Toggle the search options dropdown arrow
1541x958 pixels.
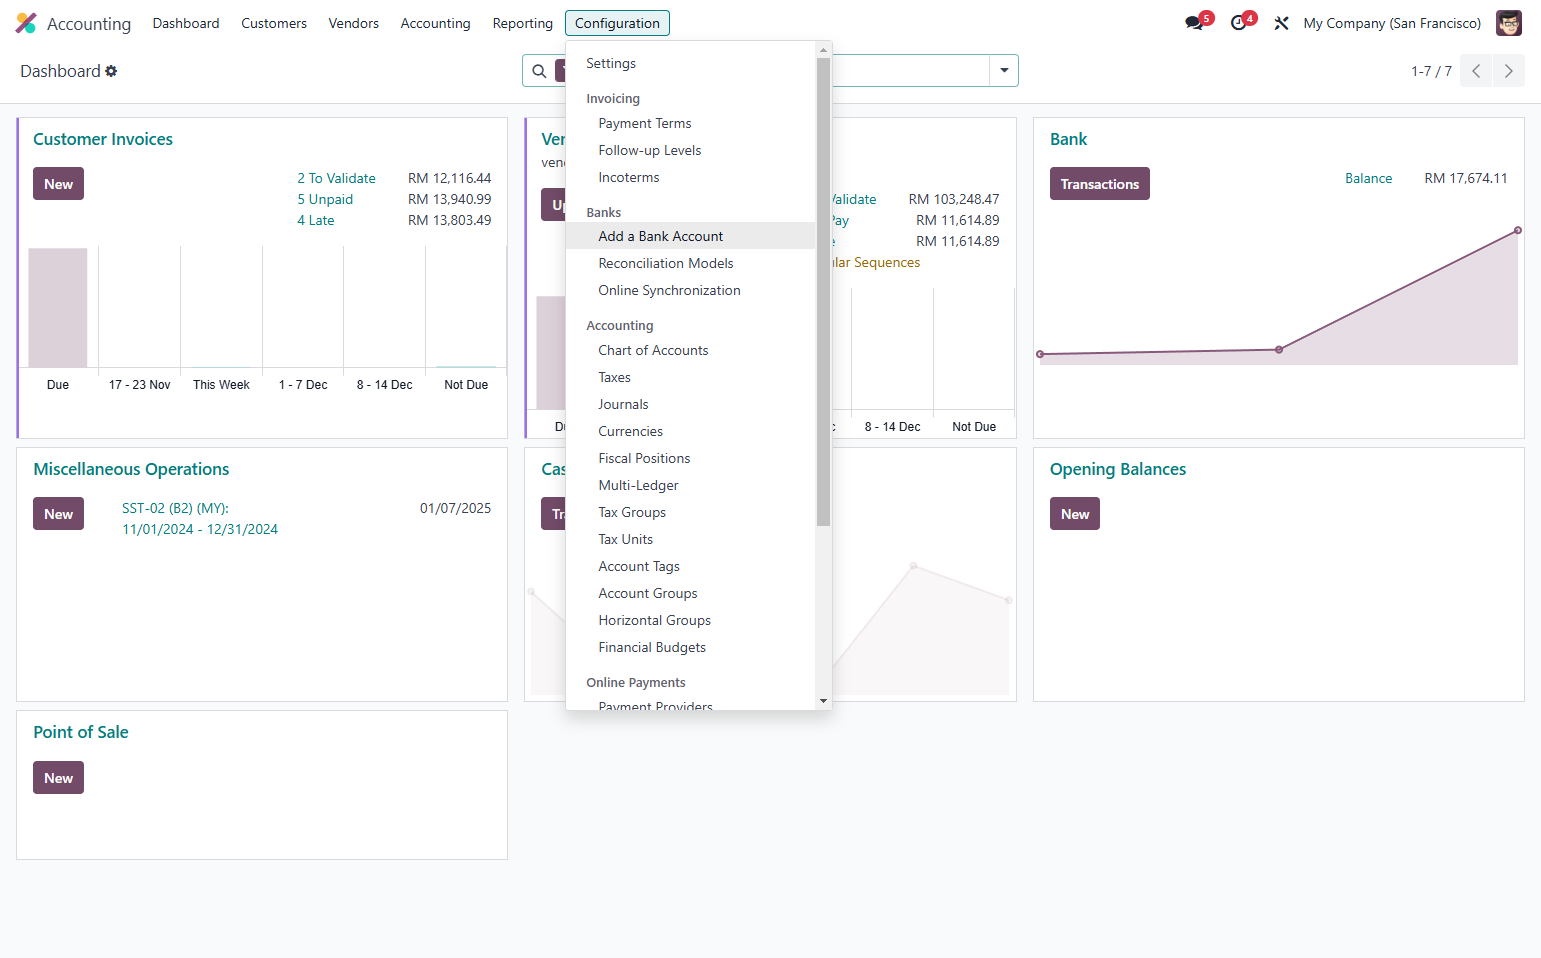coord(1004,71)
